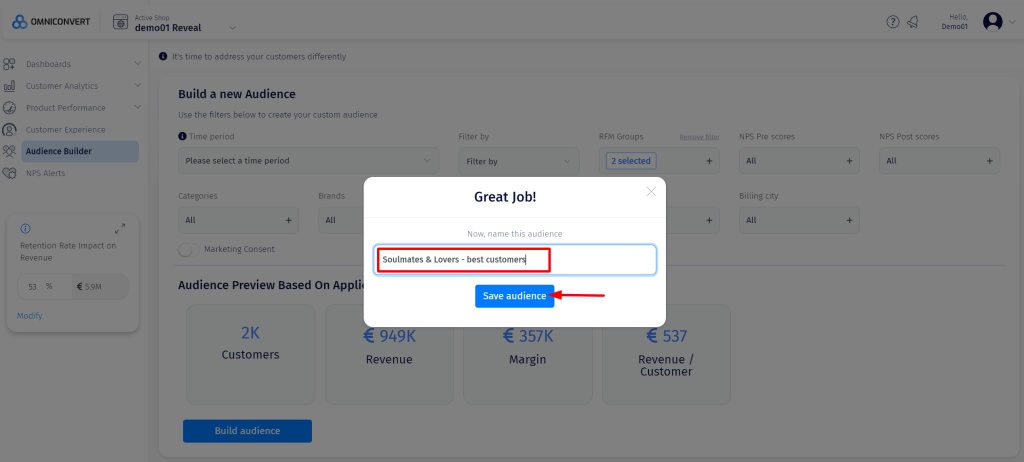This screenshot has height=462, width=1024.
Task: Expand the Product Performance submenu
Action: (137, 108)
